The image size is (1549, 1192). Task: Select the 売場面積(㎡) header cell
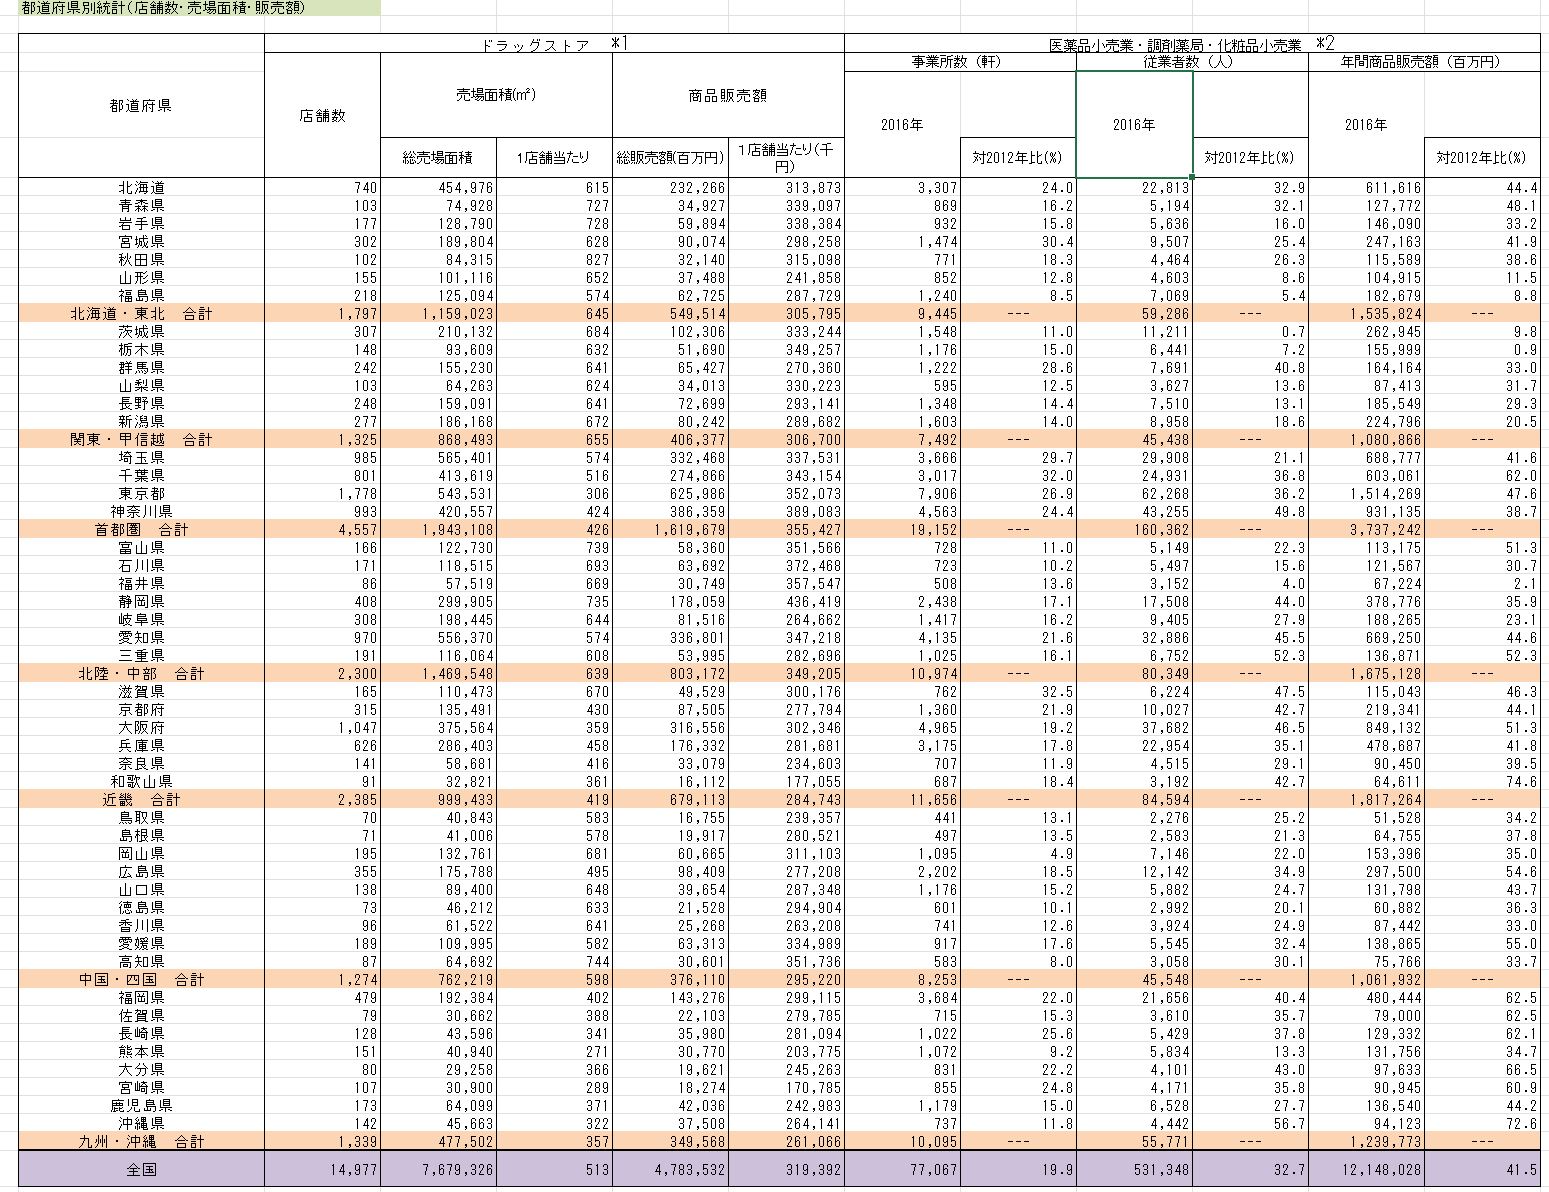pyautogui.click(x=495, y=95)
